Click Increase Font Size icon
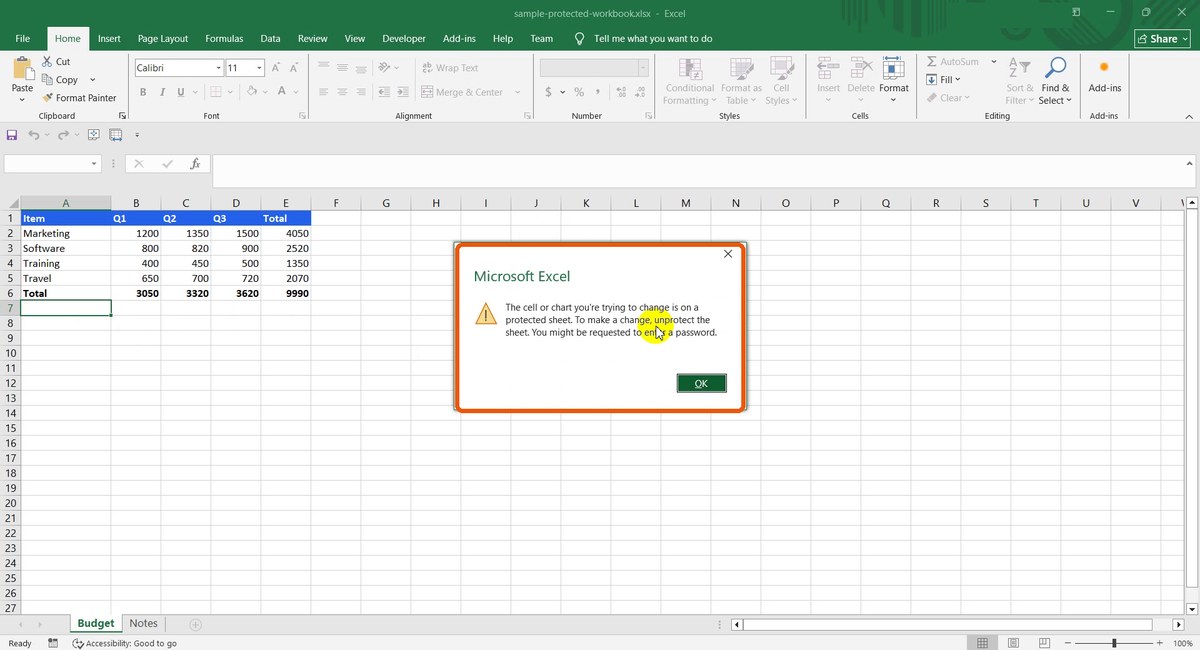This screenshot has width=1200, height=650. point(277,68)
